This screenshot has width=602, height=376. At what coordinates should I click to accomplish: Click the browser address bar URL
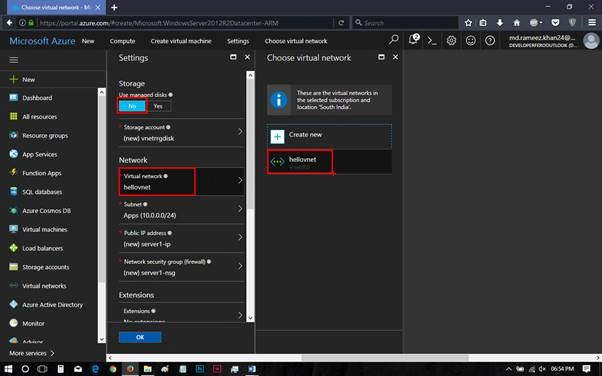pyautogui.click(x=159, y=23)
